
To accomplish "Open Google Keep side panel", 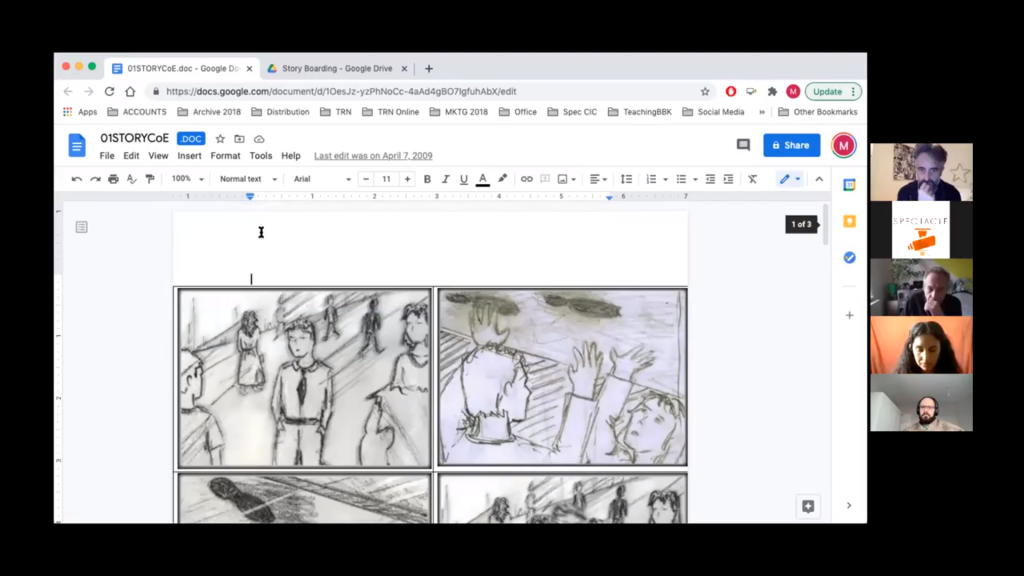I will click(849, 221).
